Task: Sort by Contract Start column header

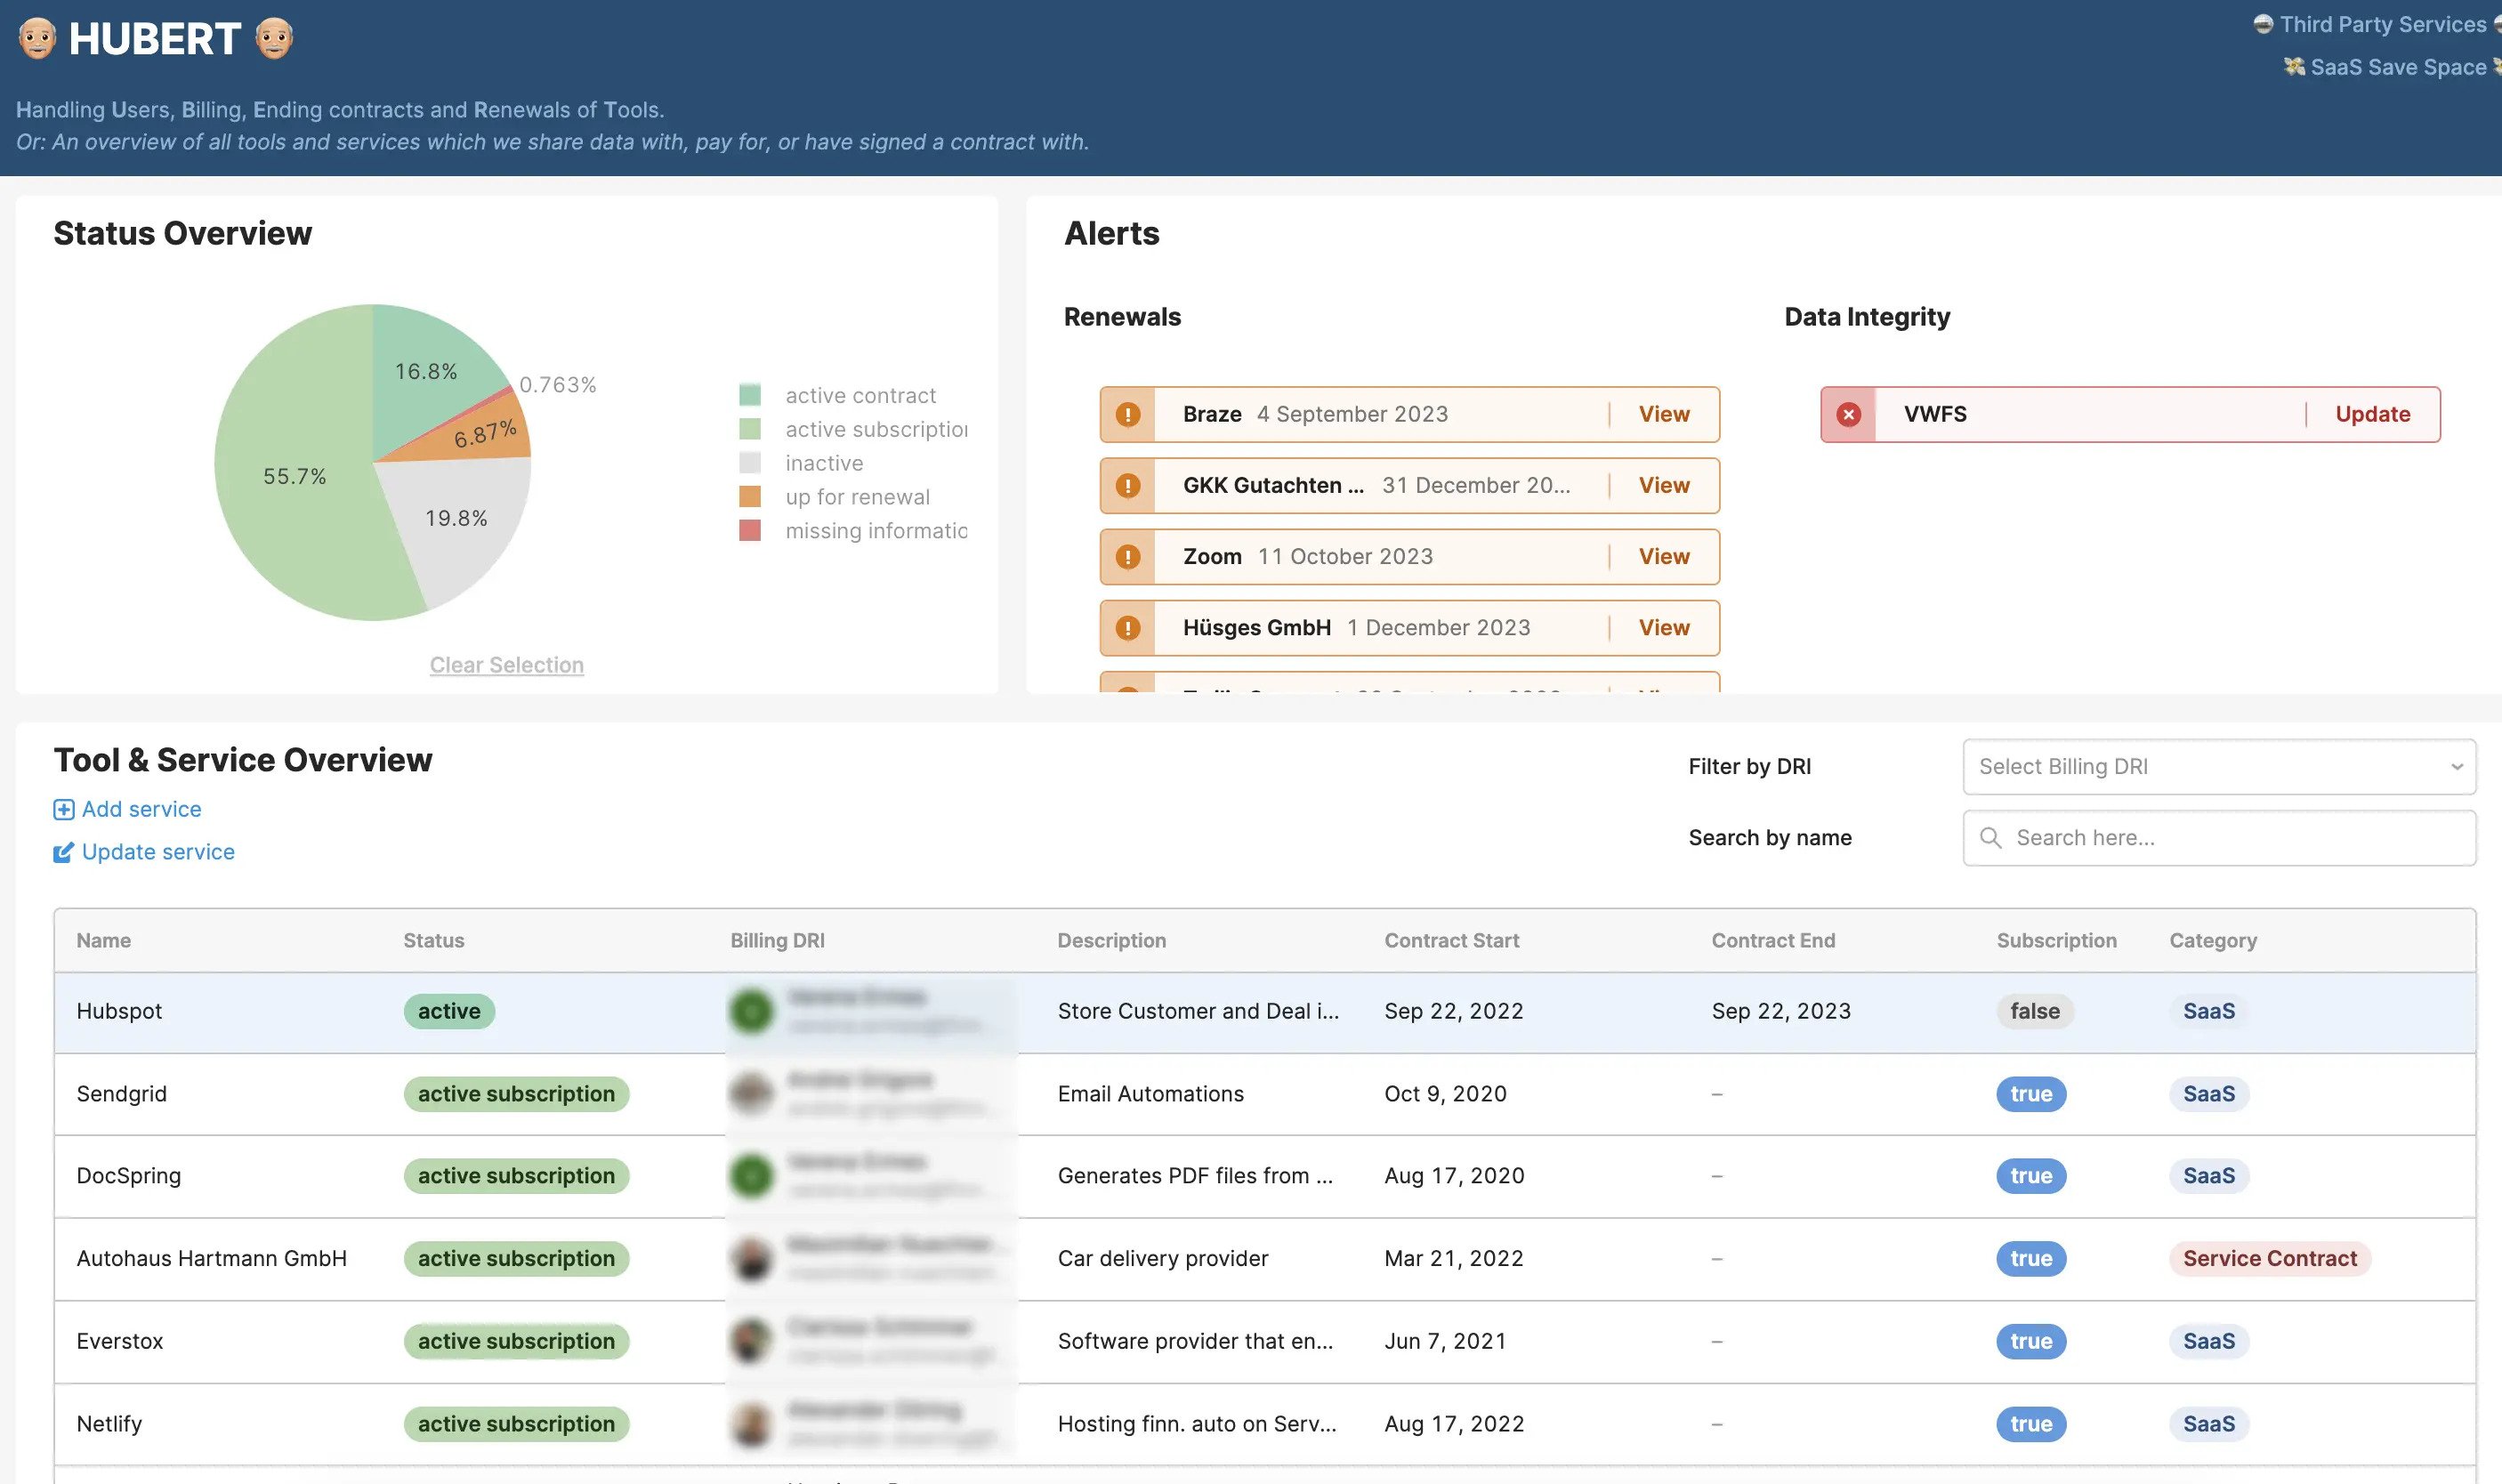Action: coord(1451,940)
